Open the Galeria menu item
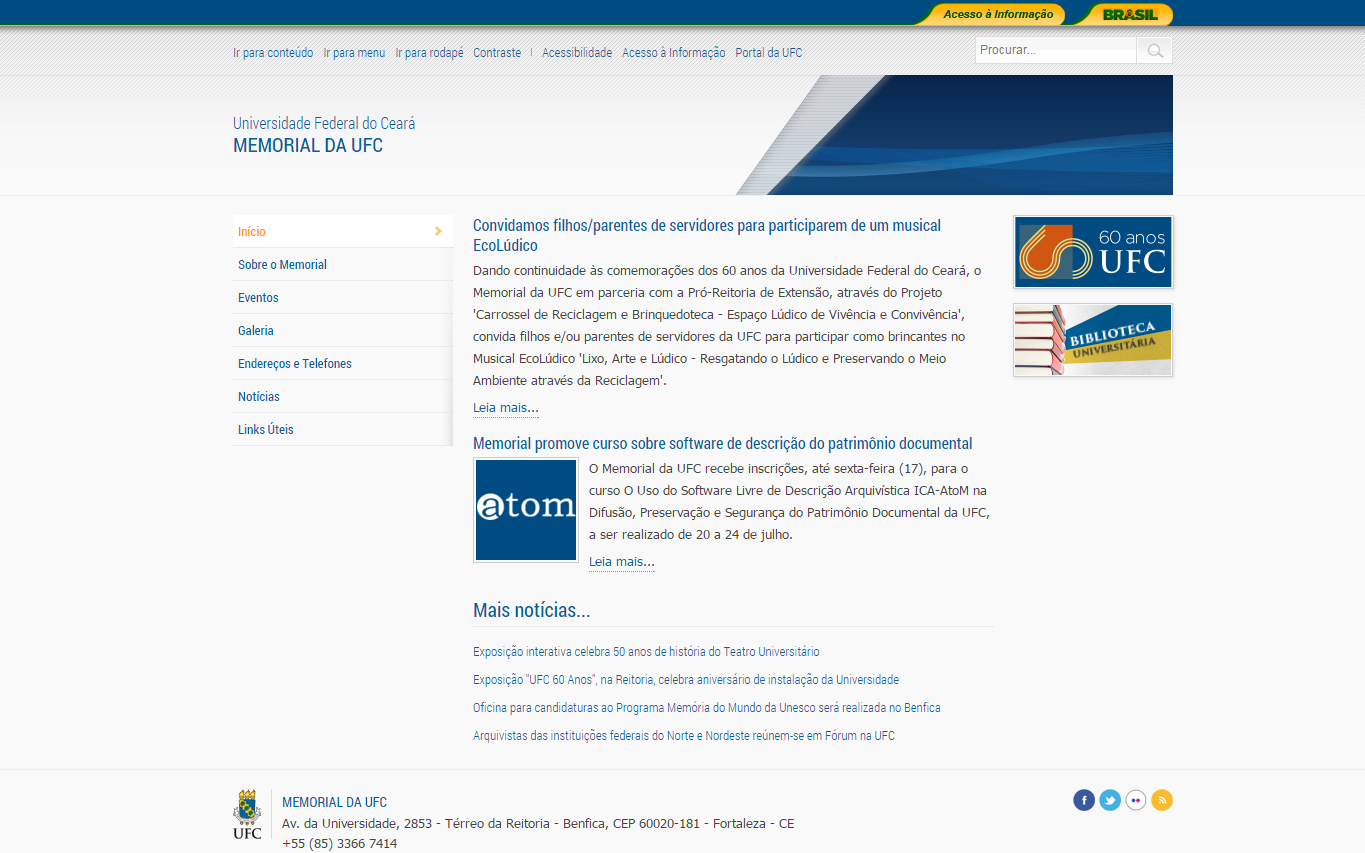Screen dimensions: 1365x853 click(256, 331)
